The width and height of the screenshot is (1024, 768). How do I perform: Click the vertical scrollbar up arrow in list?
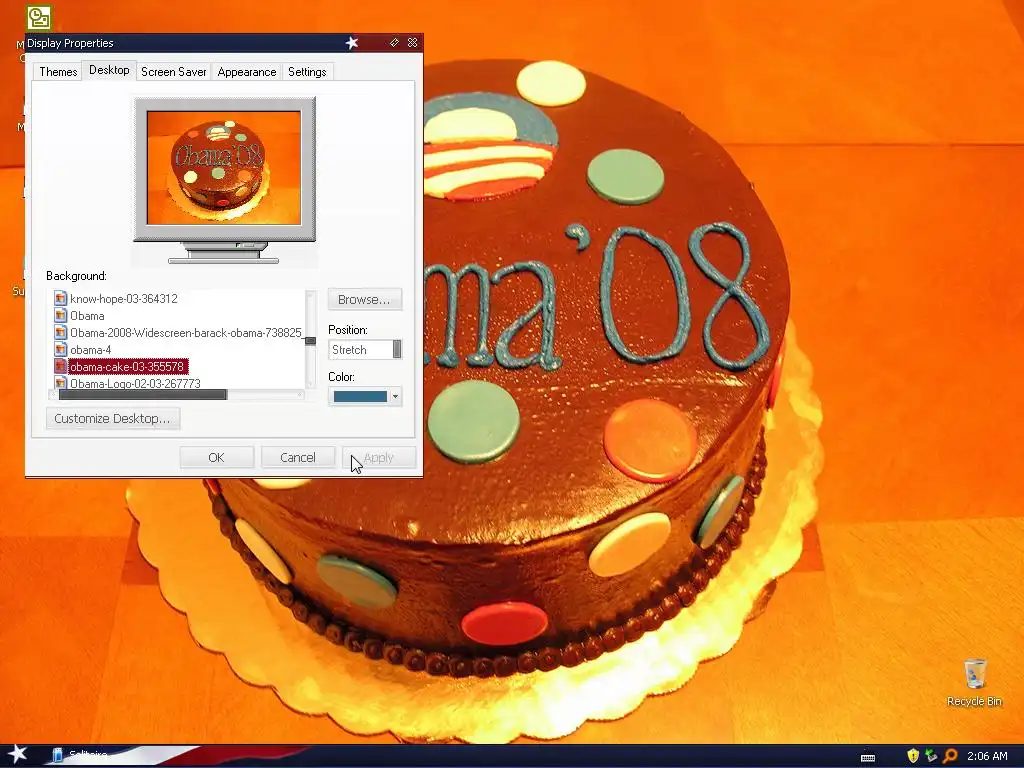tap(310, 295)
